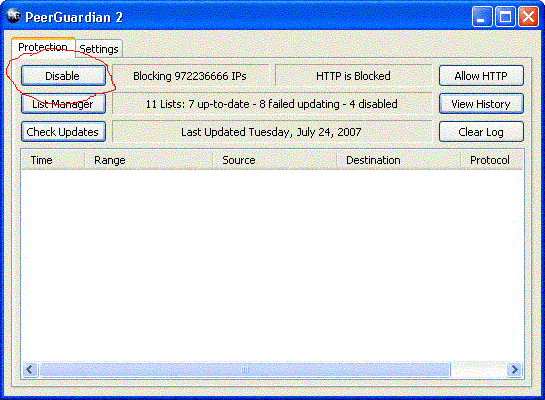Click the right scroll arrow
The image size is (545, 400).
[x=514, y=369]
